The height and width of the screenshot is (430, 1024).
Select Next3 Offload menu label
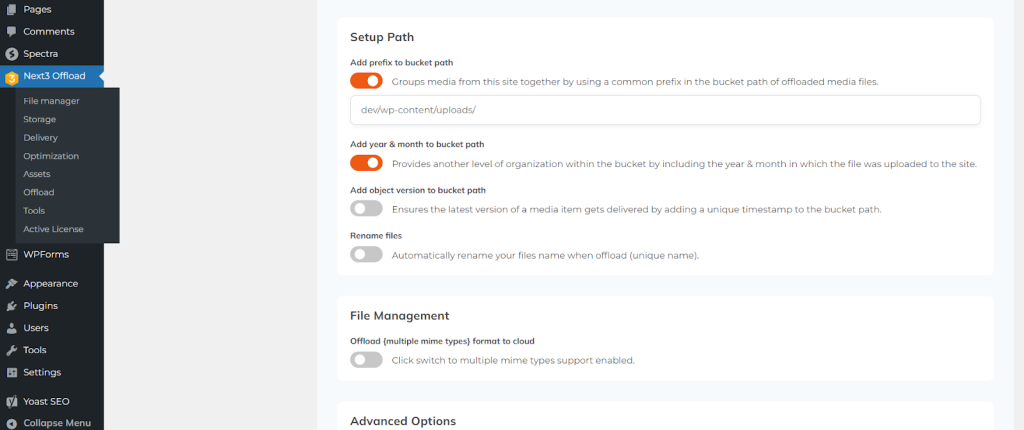click(54, 76)
